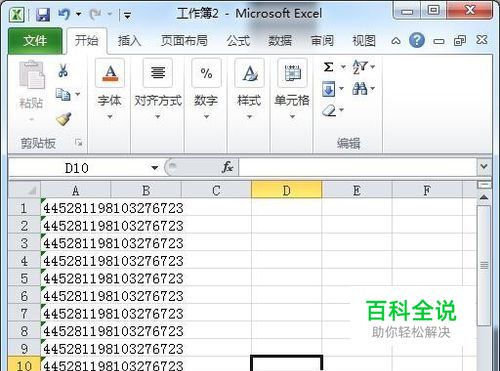Open Customize Quick Access Toolbar dropdown

(127, 15)
